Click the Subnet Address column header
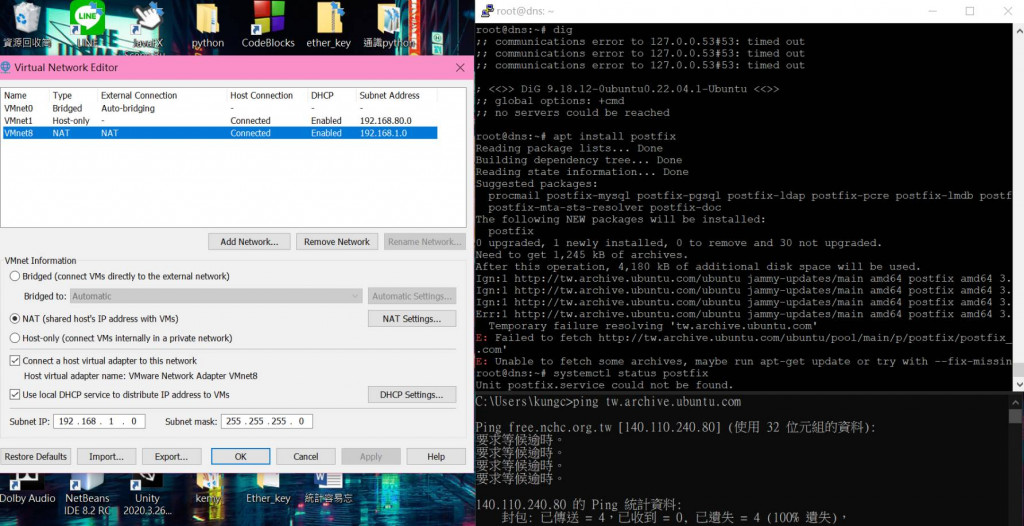 point(390,95)
